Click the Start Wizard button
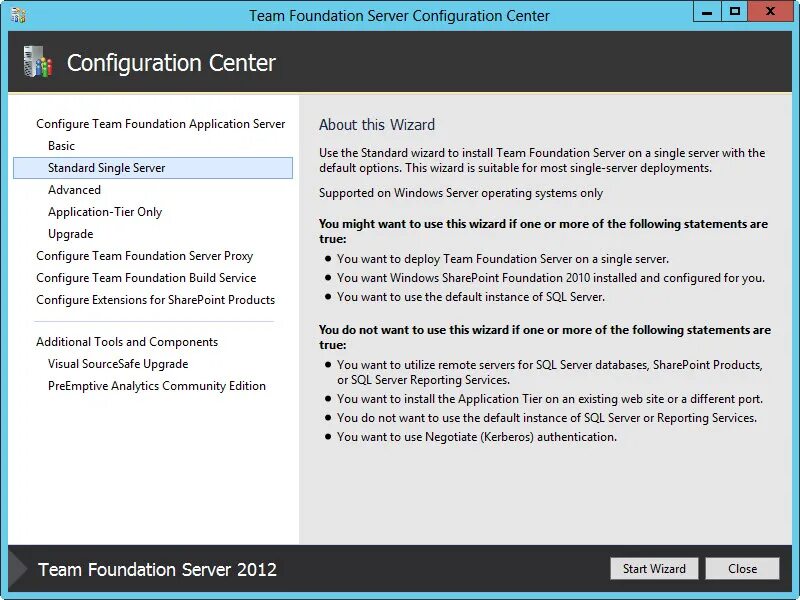Image resolution: width=800 pixels, height=600 pixels. (654, 568)
